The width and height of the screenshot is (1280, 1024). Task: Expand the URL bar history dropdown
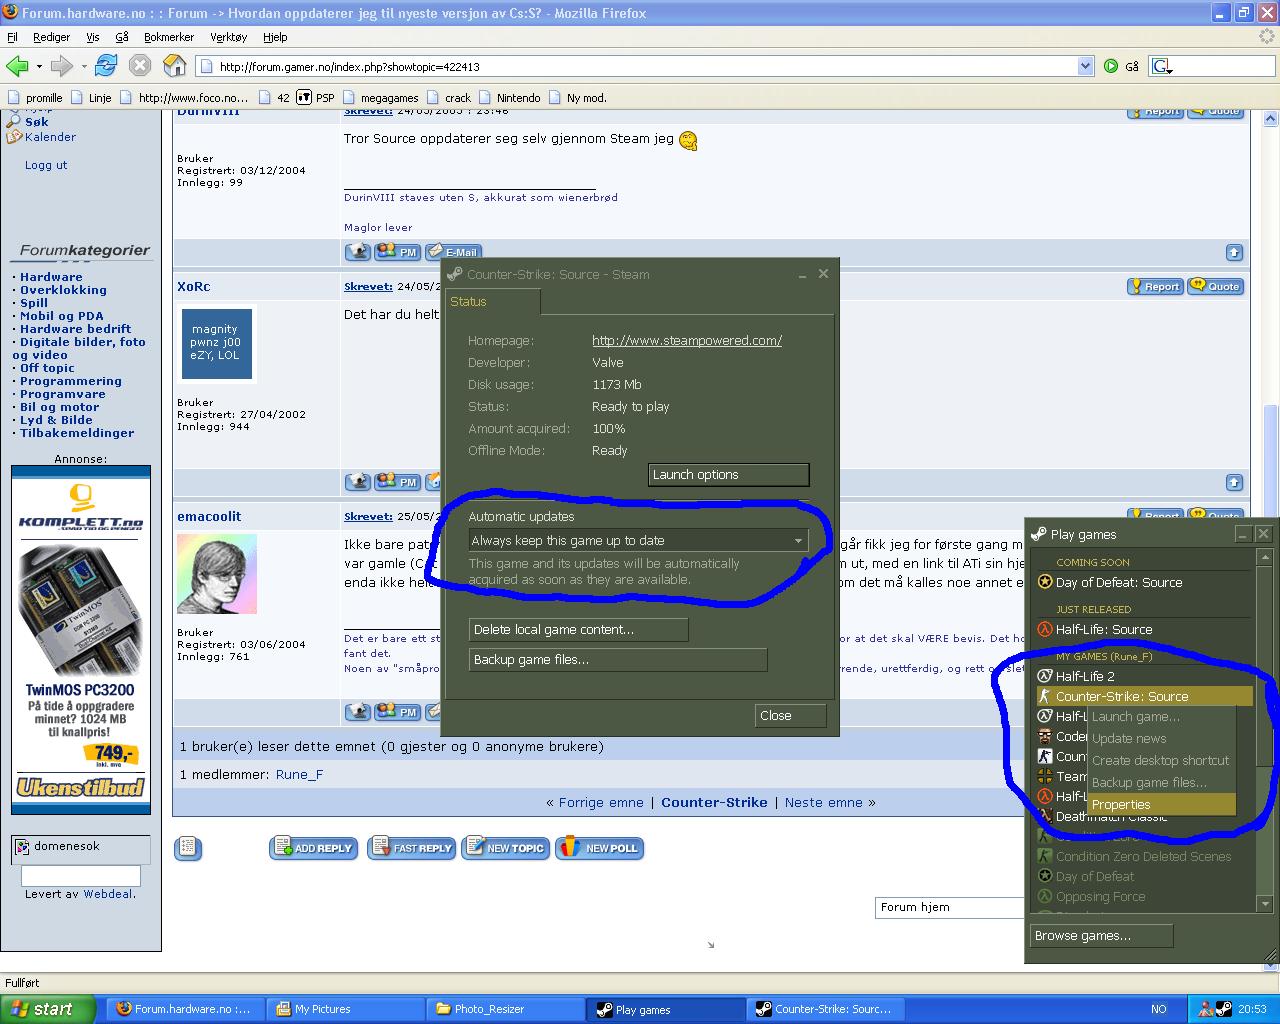[x=1085, y=66]
